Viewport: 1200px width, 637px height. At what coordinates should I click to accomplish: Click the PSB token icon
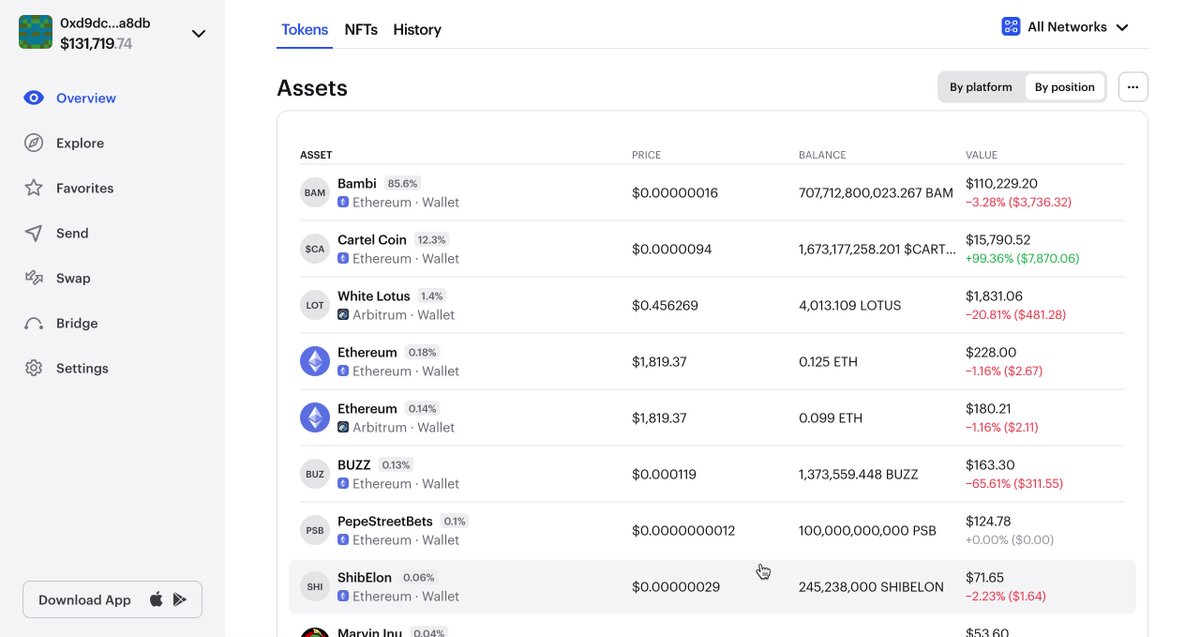tap(315, 530)
